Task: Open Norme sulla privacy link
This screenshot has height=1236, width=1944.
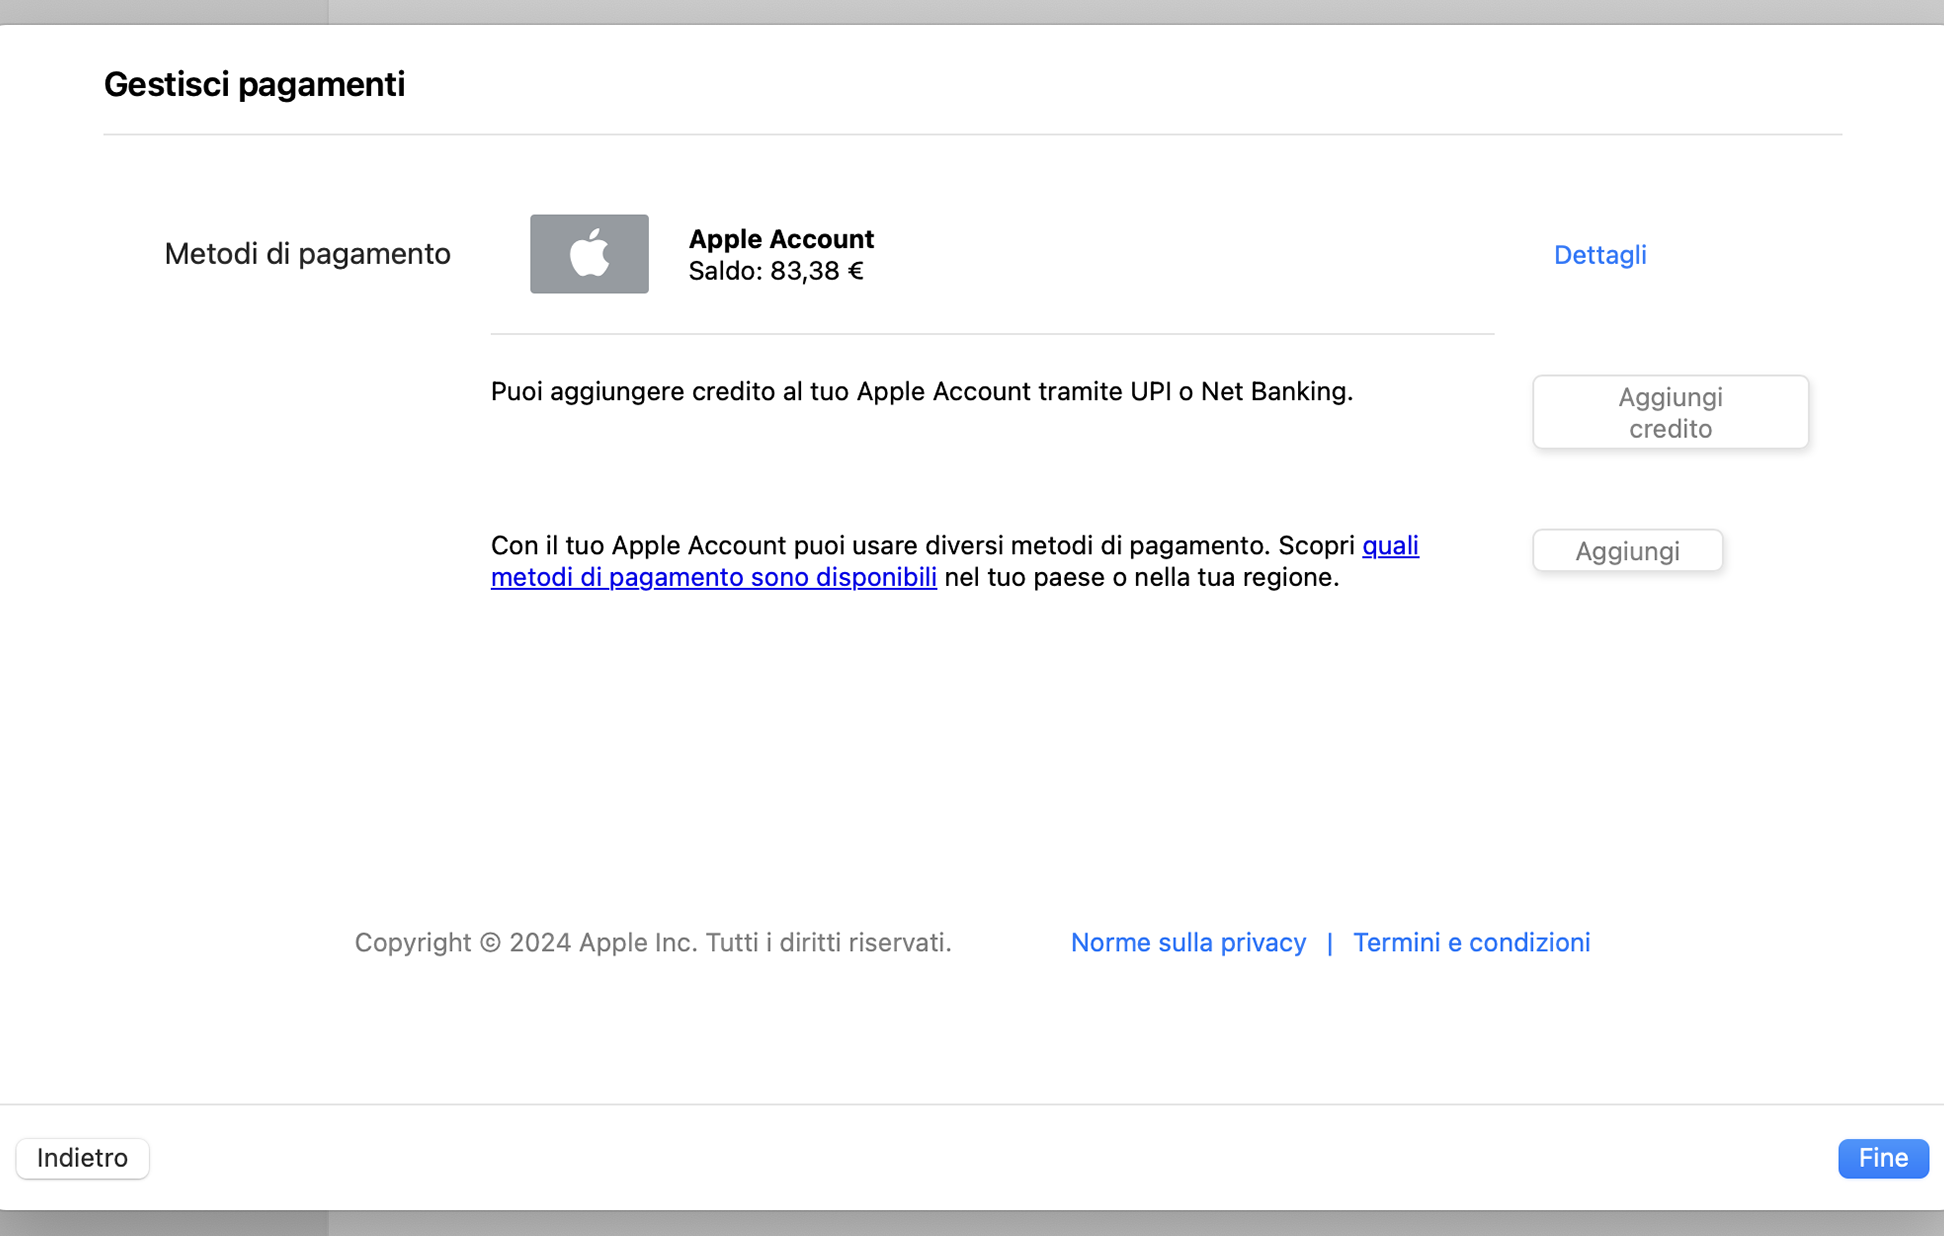Action: click(1188, 942)
